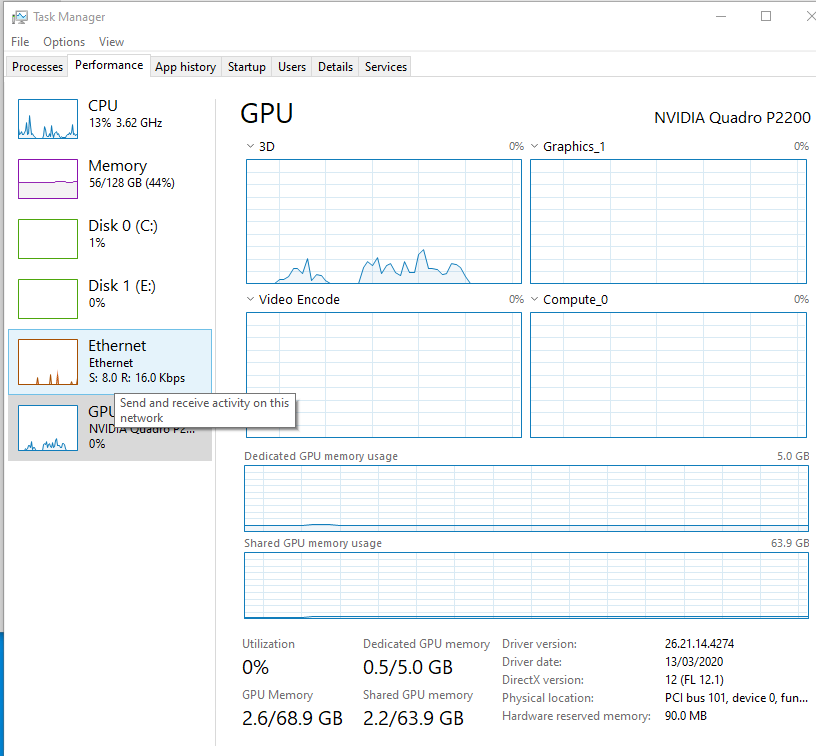Collapse the 3D graph selector
Viewport: 816px width, 756px height.
(x=249, y=146)
